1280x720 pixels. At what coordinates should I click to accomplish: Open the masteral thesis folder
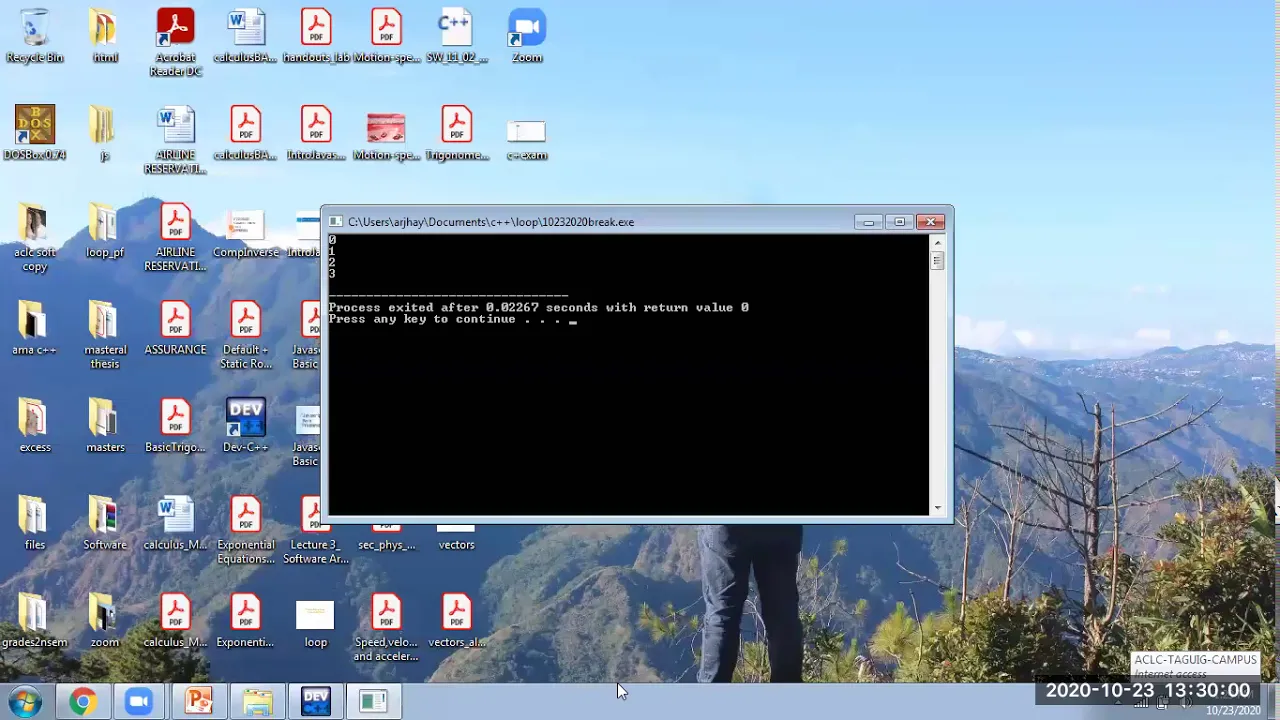click(104, 335)
